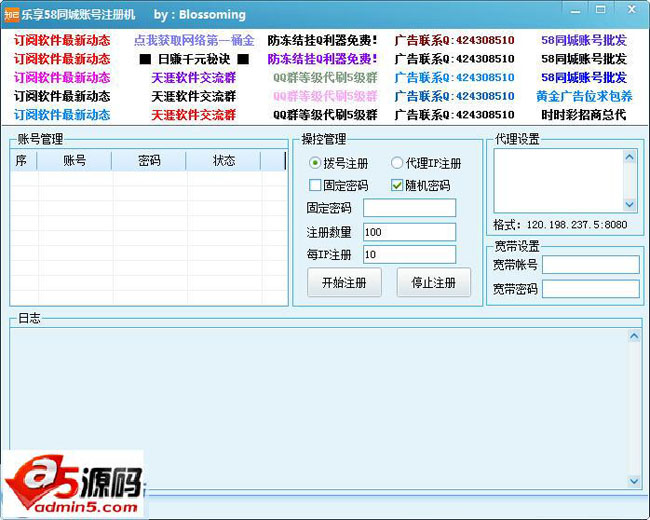Click the 账号 column header
The width and height of the screenshot is (650, 520).
click(x=75, y=161)
